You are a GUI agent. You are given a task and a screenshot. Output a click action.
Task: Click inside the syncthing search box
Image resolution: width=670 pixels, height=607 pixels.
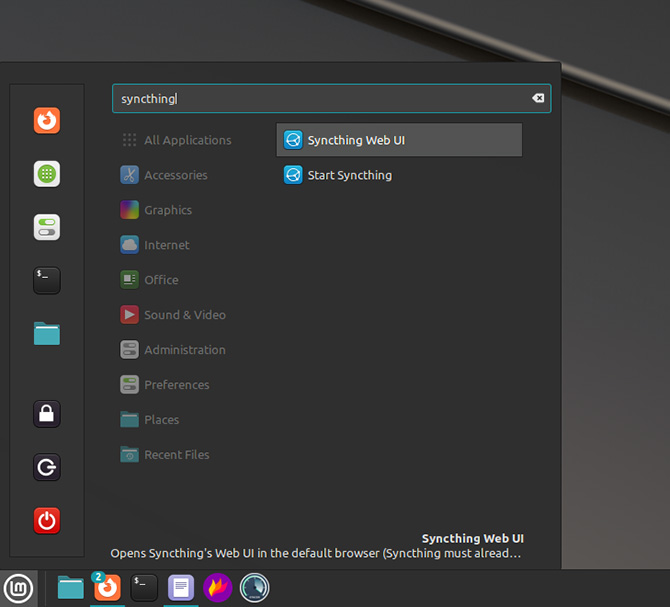click(x=332, y=99)
